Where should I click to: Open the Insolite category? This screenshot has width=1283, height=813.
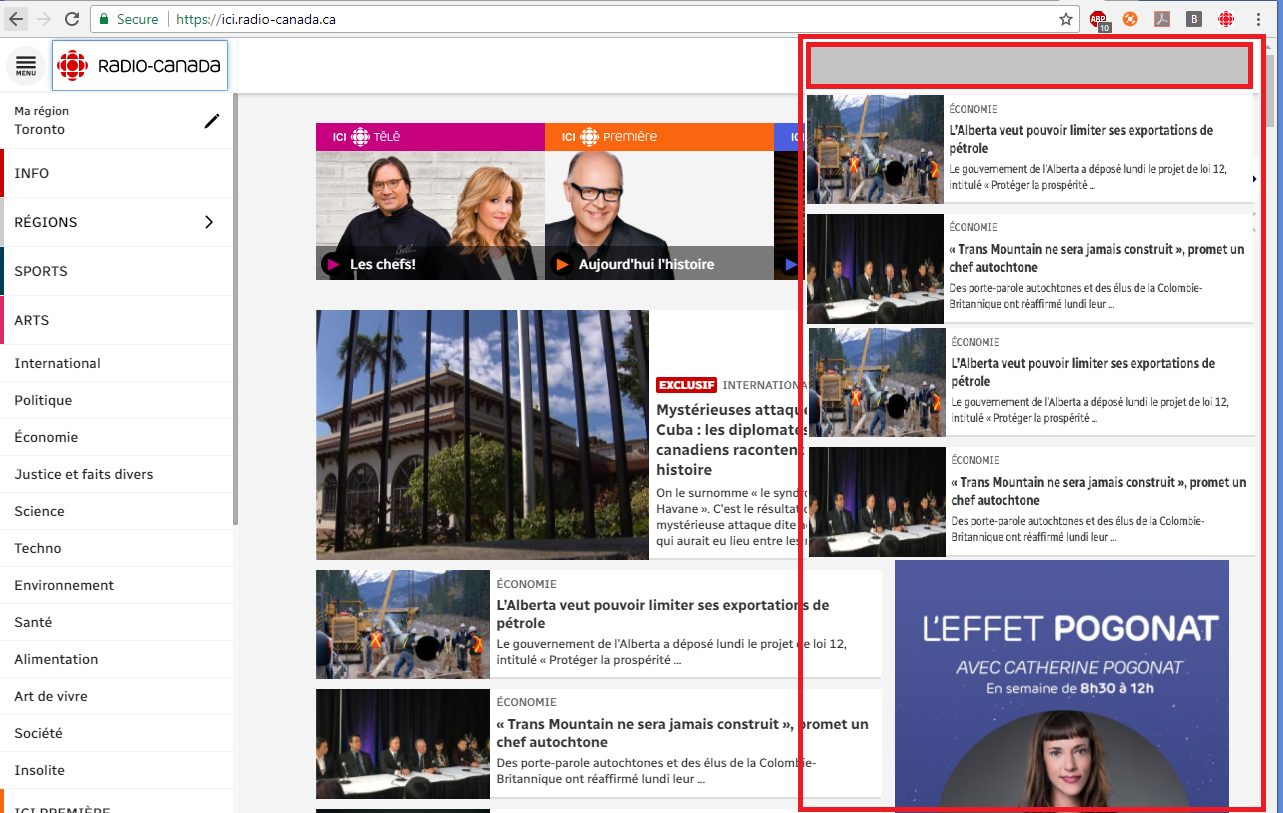click(39, 770)
